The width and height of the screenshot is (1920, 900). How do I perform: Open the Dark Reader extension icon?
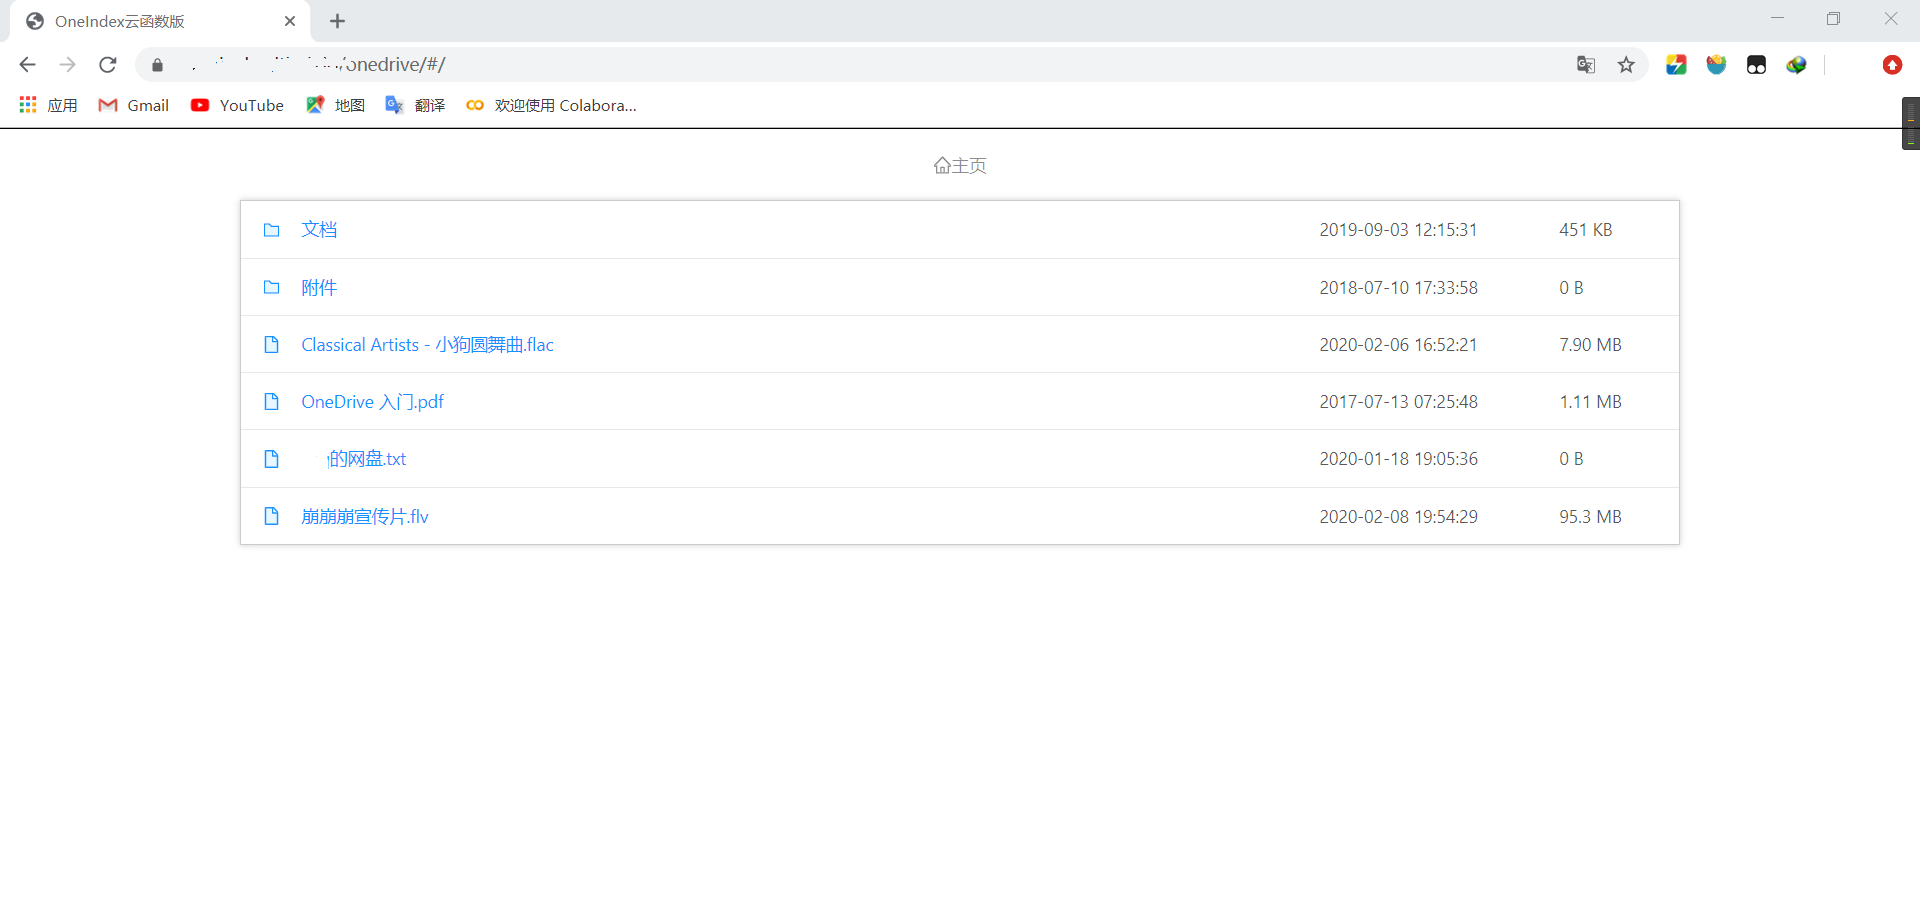tap(1756, 64)
